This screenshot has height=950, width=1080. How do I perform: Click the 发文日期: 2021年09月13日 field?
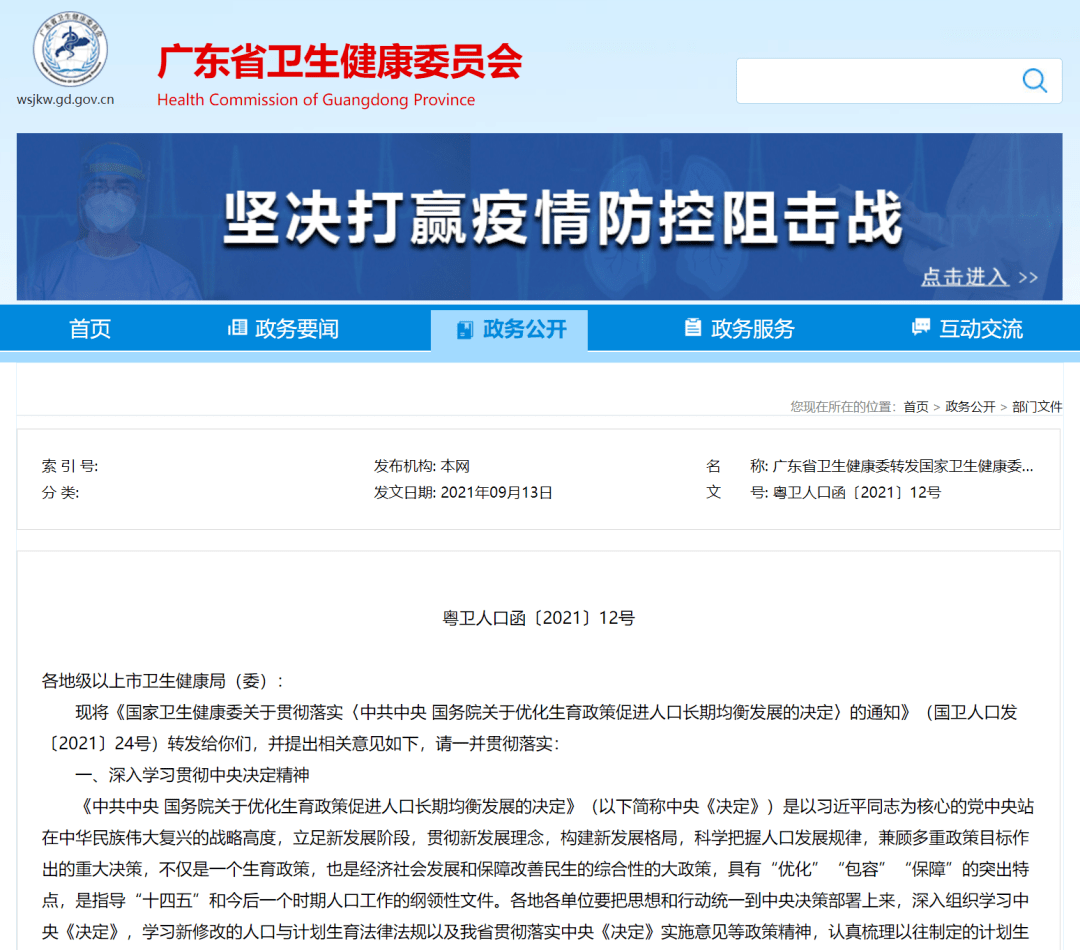tap(463, 493)
